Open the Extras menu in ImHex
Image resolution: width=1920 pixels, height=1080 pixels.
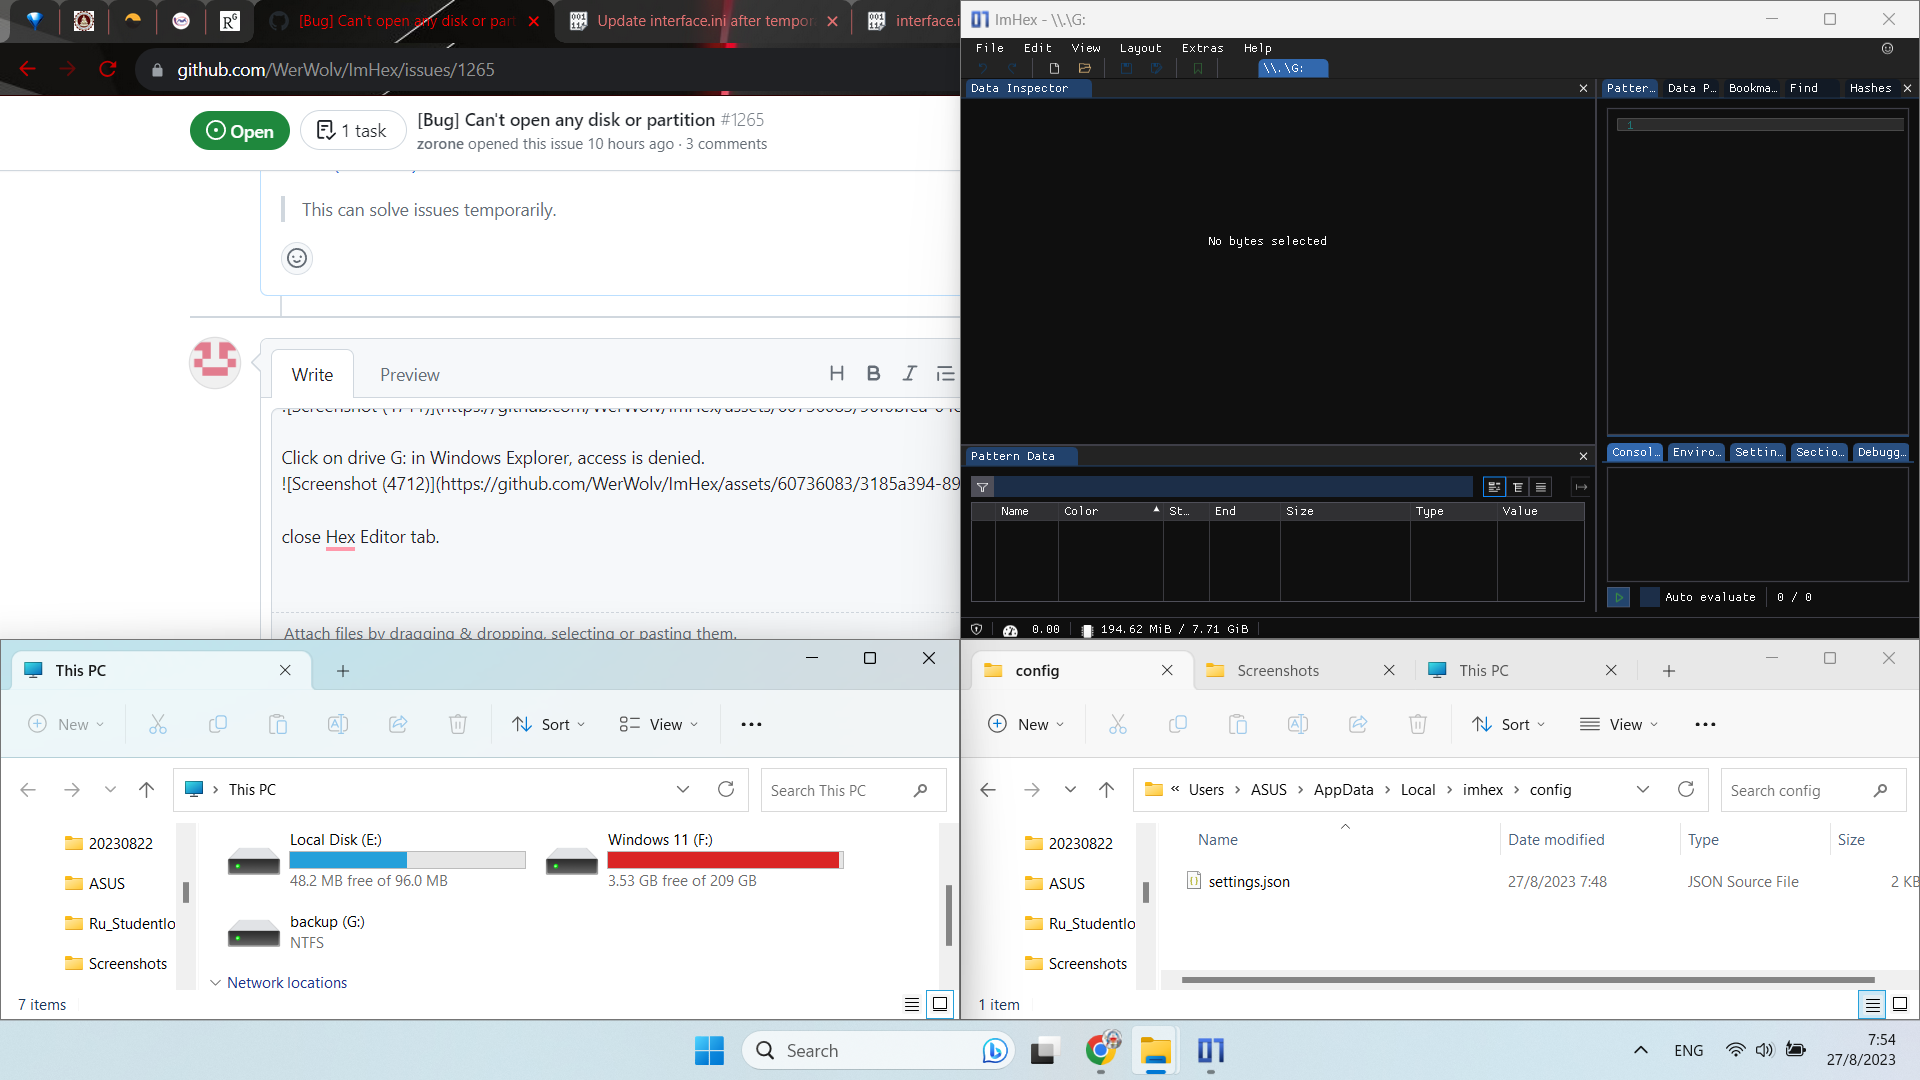click(1202, 47)
